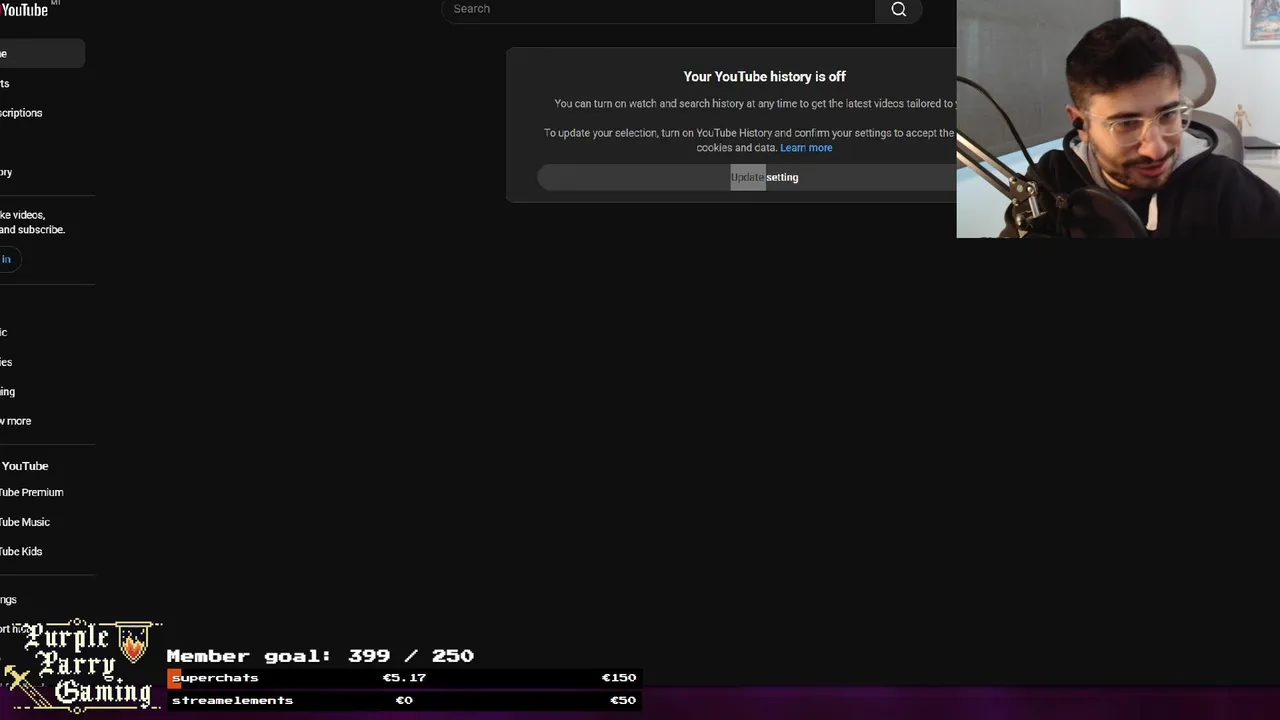
Task: Select YouTube Music in the sidebar
Action: tap(25, 522)
